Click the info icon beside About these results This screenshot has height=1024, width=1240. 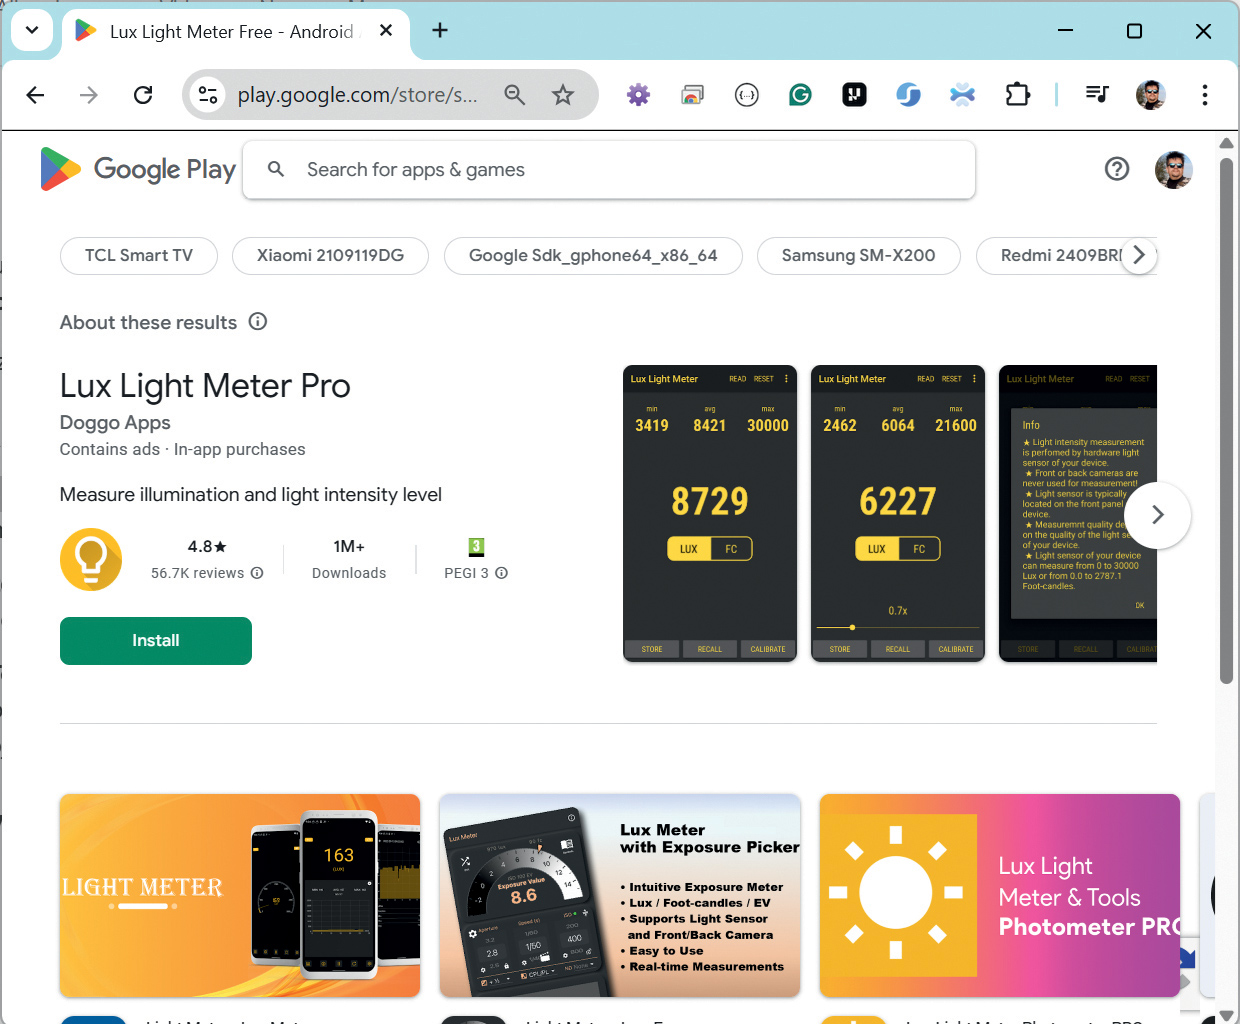[258, 321]
